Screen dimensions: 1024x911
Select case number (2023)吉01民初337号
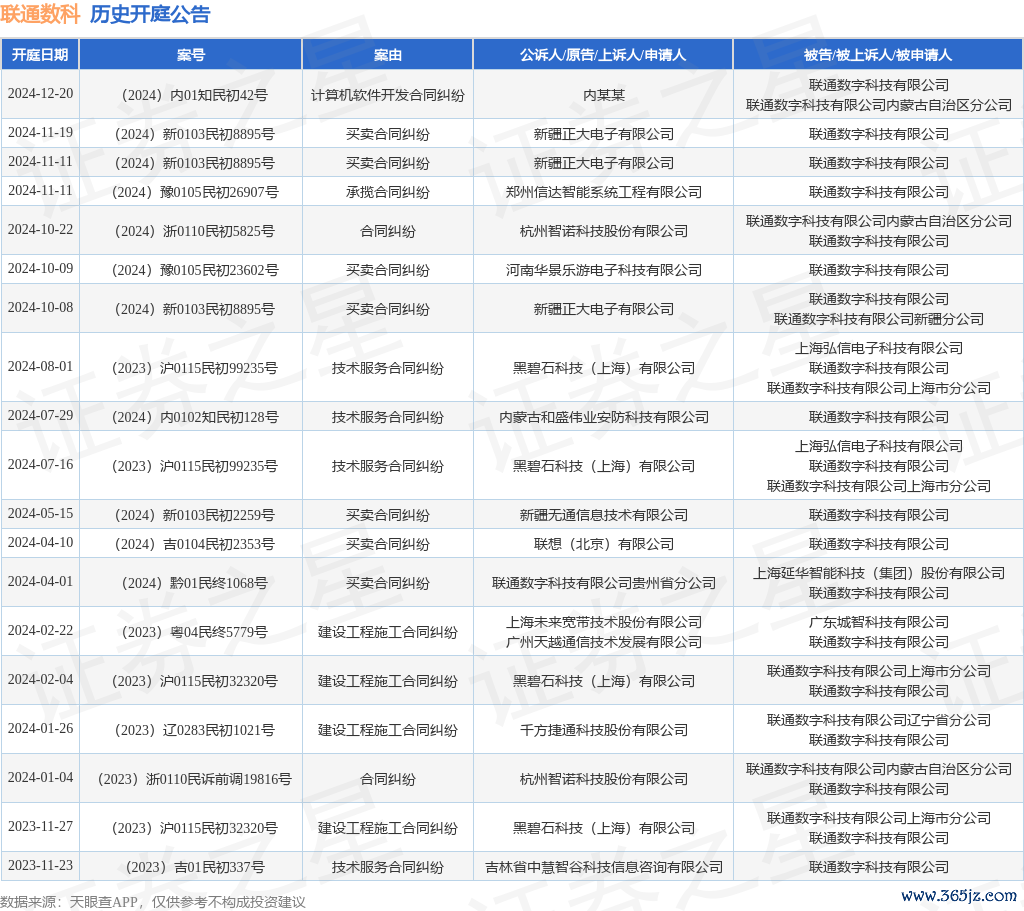pos(195,867)
